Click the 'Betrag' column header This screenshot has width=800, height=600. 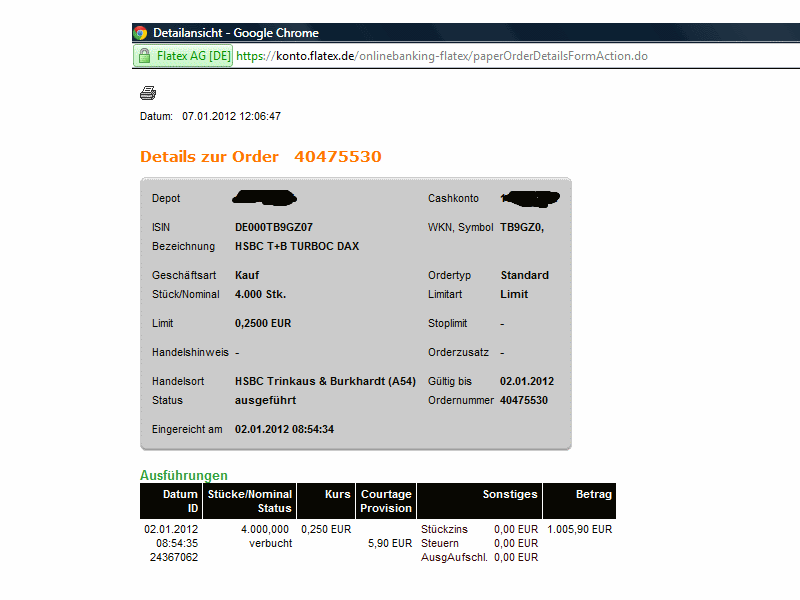[x=579, y=501]
